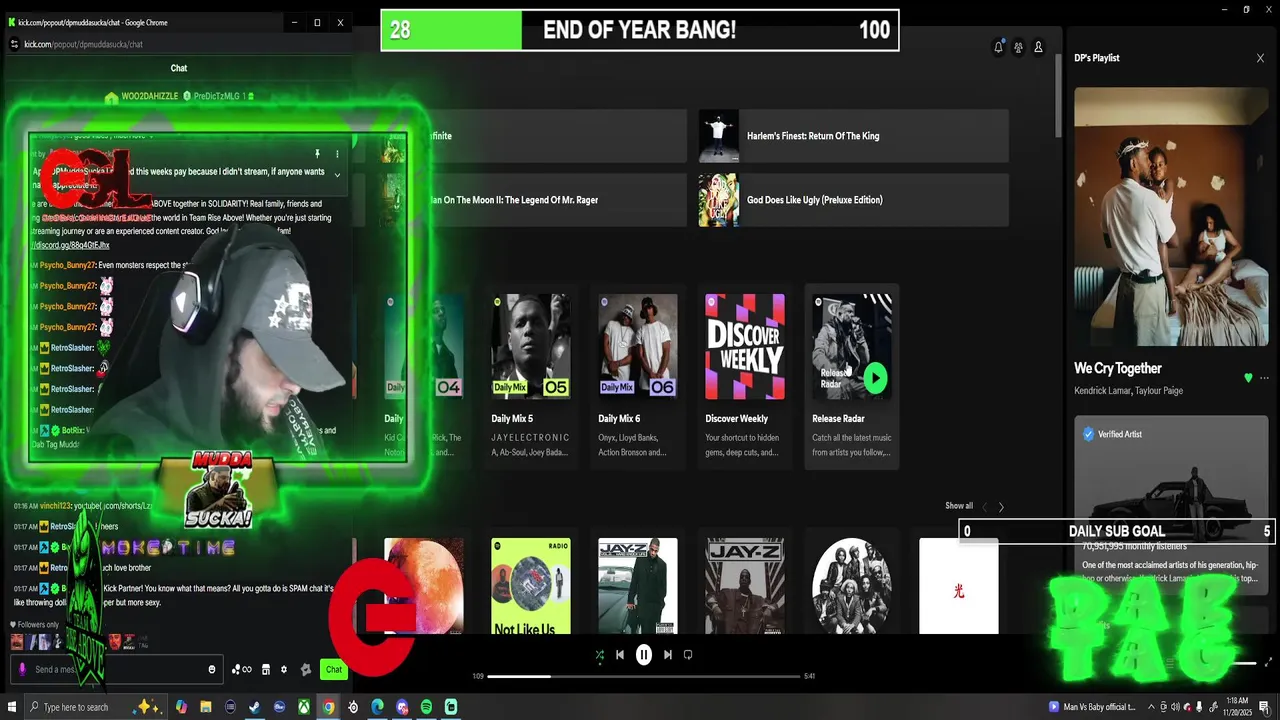This screenshot has height=720, width=1280.
Task: Remove We Cry Together from liked songs
Action: coord(1248,378)
